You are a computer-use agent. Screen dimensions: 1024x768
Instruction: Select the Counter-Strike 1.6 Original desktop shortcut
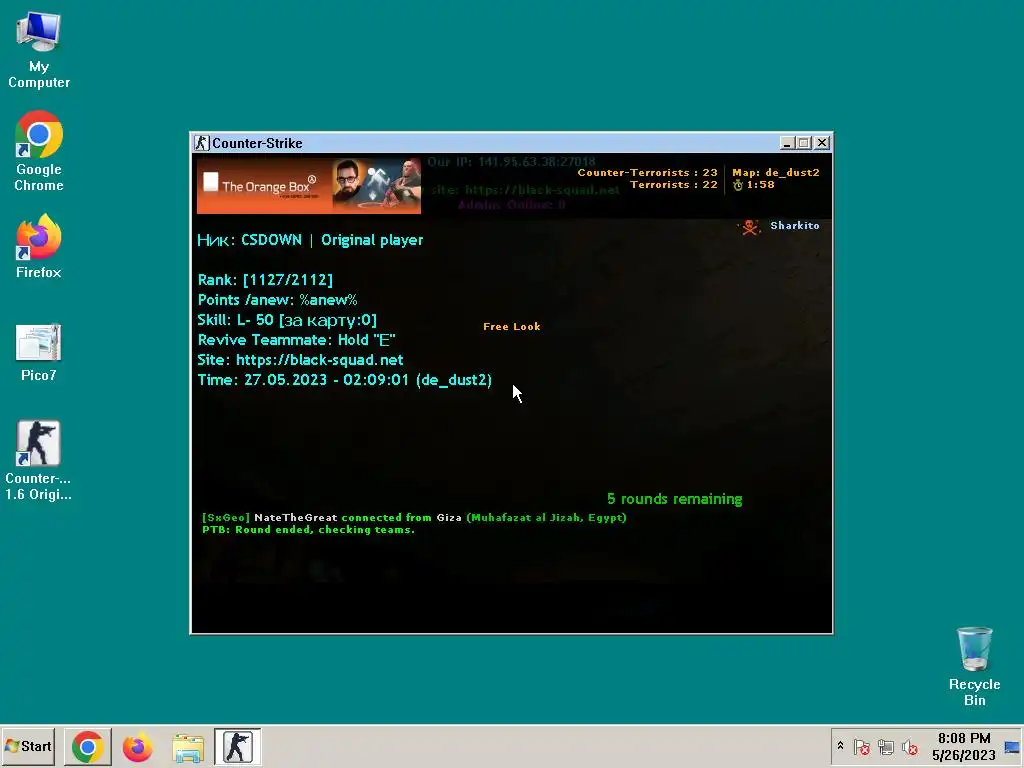coord(39,460)
